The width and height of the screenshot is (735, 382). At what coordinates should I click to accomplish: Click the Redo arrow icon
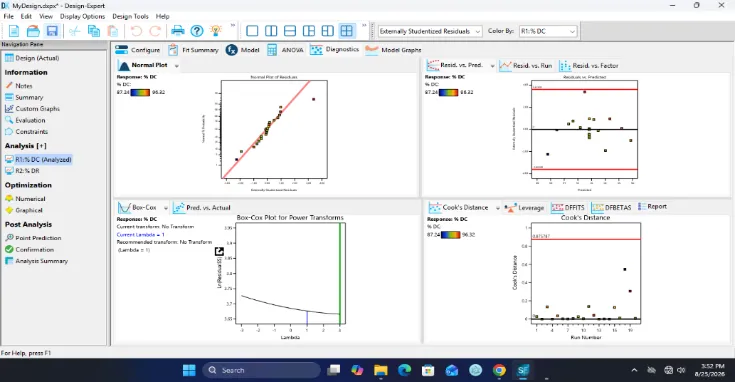pyautogui.click(x=155, y=31)
